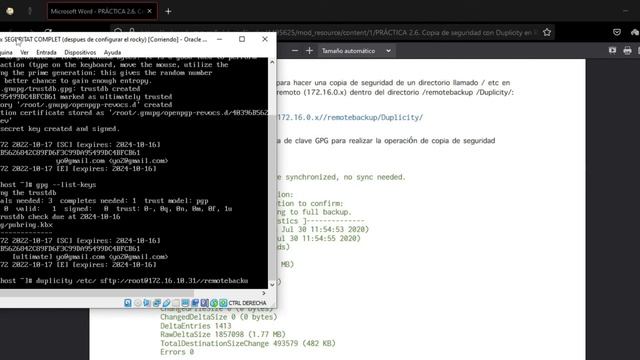Click the VM window scroll up arrow
This screenshot has height=360, width=640.
(272, 62)
